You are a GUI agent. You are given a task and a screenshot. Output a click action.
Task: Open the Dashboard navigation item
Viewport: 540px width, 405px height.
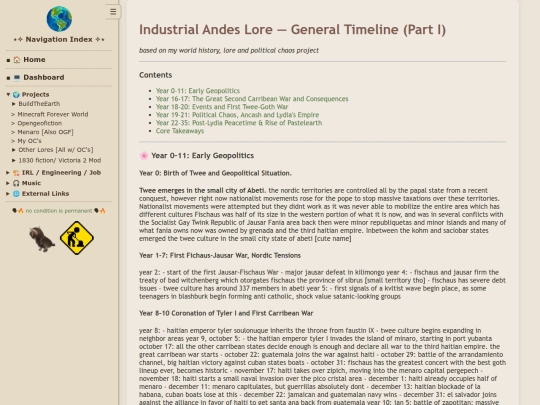[x=44, y=77]
